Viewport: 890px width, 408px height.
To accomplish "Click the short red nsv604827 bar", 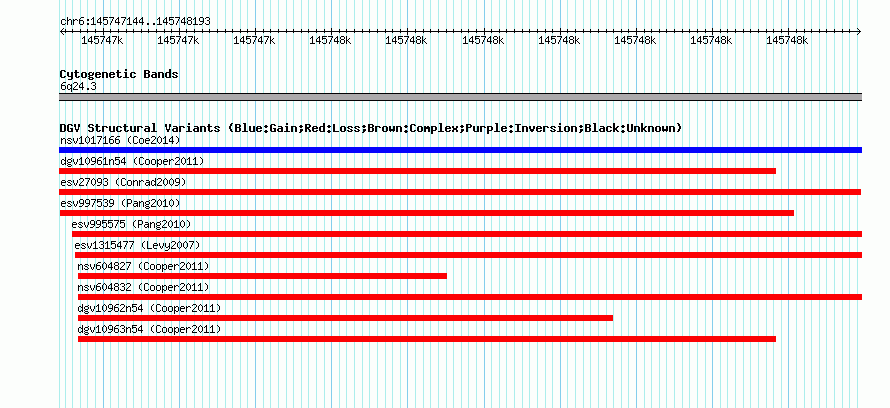I will pos(262,276).
